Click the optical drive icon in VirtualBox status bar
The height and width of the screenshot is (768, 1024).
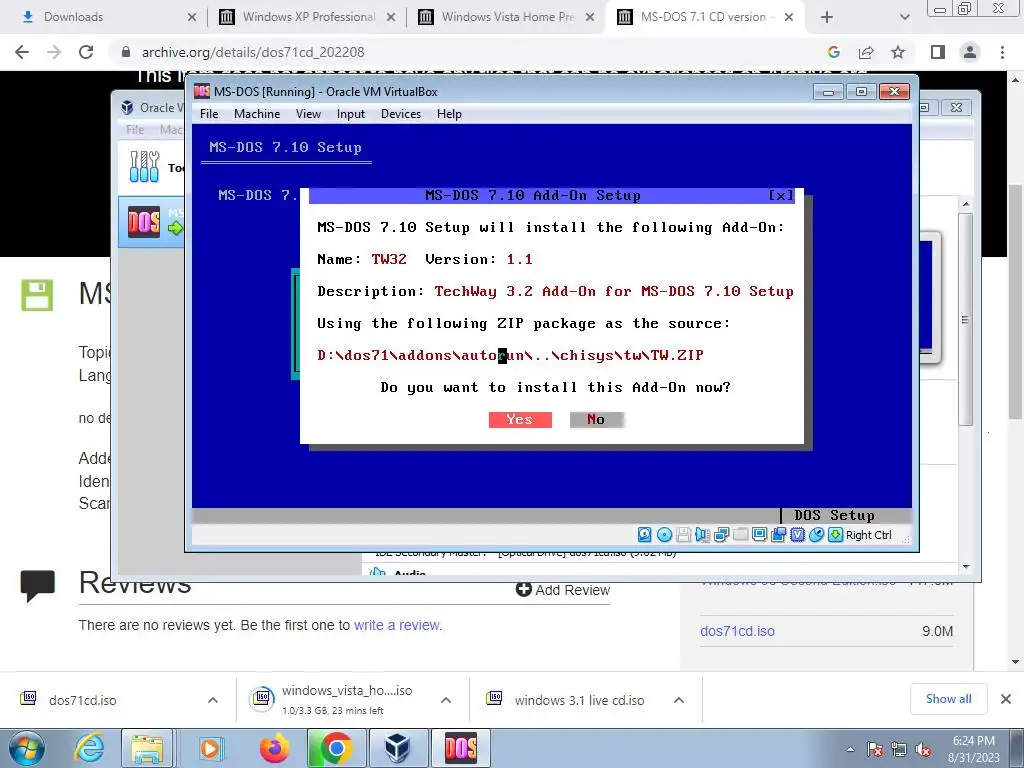[x=664, y=535]
